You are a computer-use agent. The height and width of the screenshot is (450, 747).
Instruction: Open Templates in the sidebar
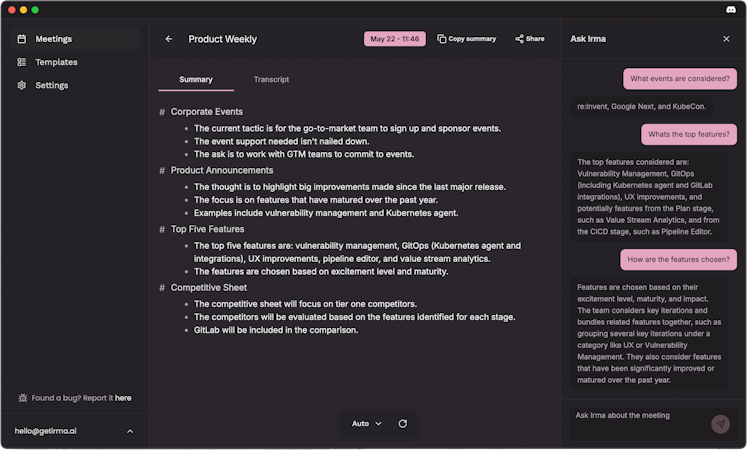click(x=56, y=62)
